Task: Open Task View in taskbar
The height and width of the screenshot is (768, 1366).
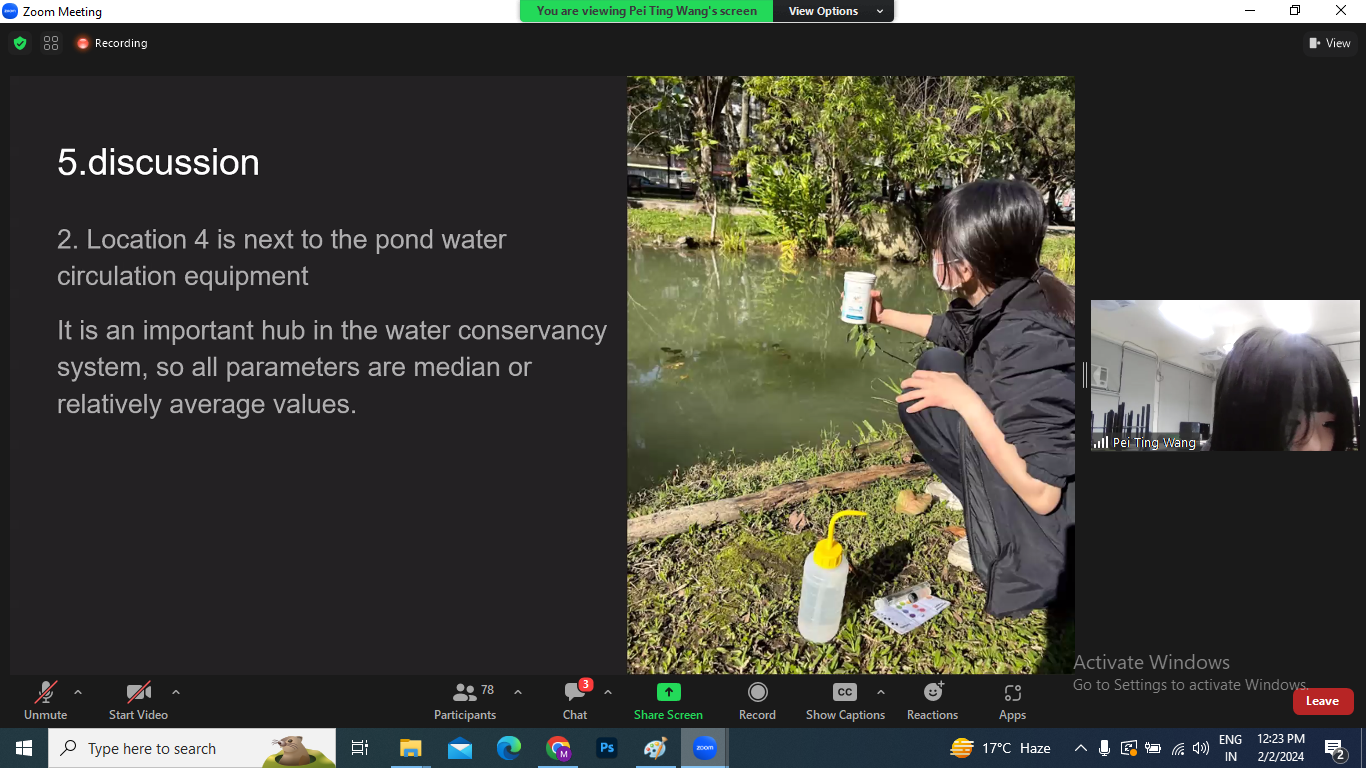Action: pos(360,748)
